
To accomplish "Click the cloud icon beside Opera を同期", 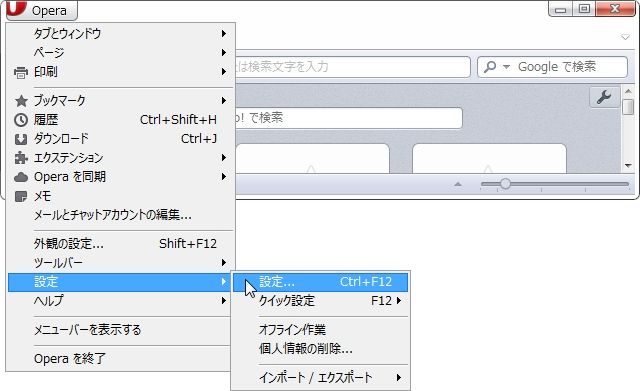I will pyautogui.click(x=21, y=177).
